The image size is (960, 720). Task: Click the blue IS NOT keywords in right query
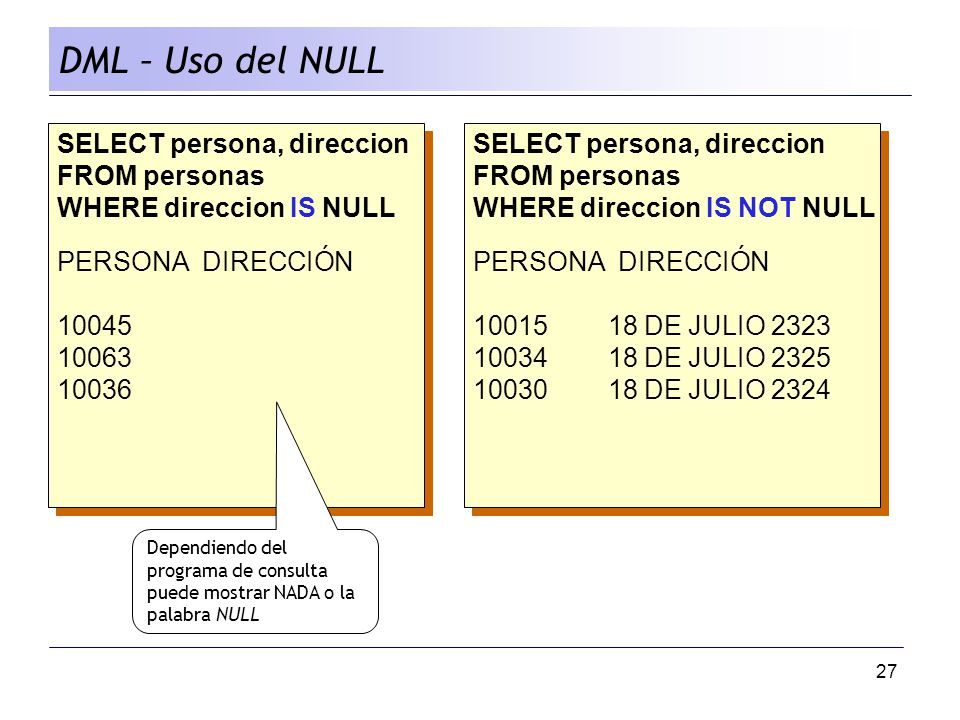(751, 208)
